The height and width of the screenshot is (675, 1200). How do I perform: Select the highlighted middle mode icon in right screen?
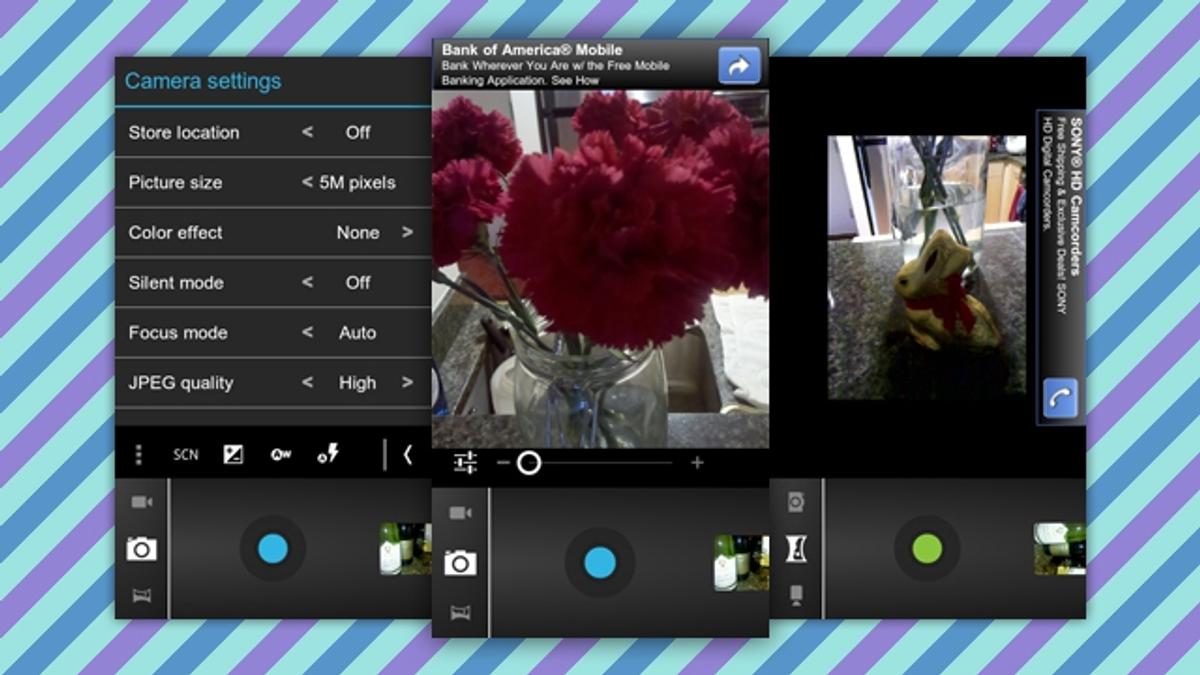tap(796, 548)
